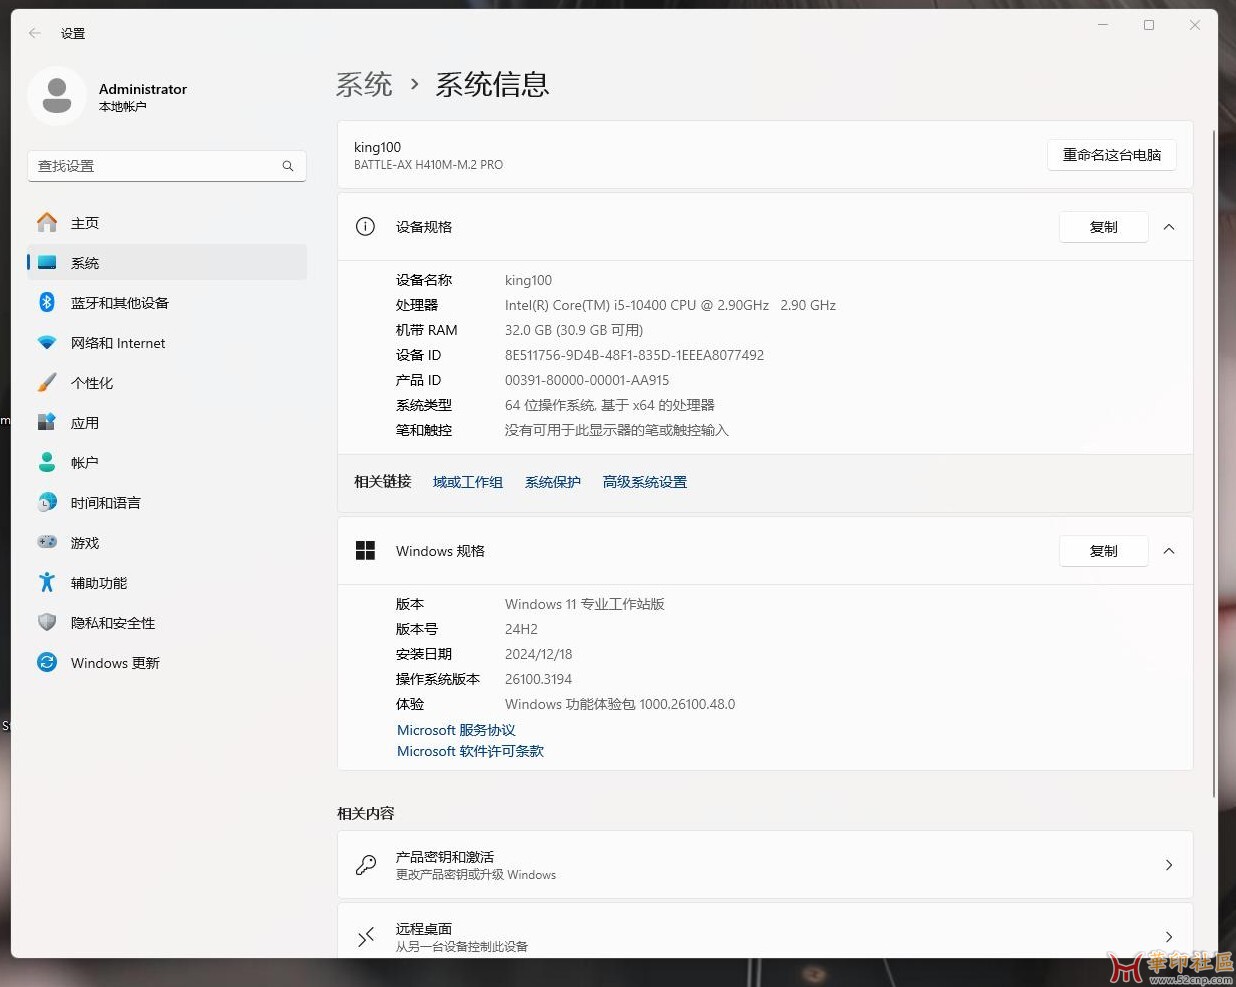Click the 远程桌面 card title

424,929
